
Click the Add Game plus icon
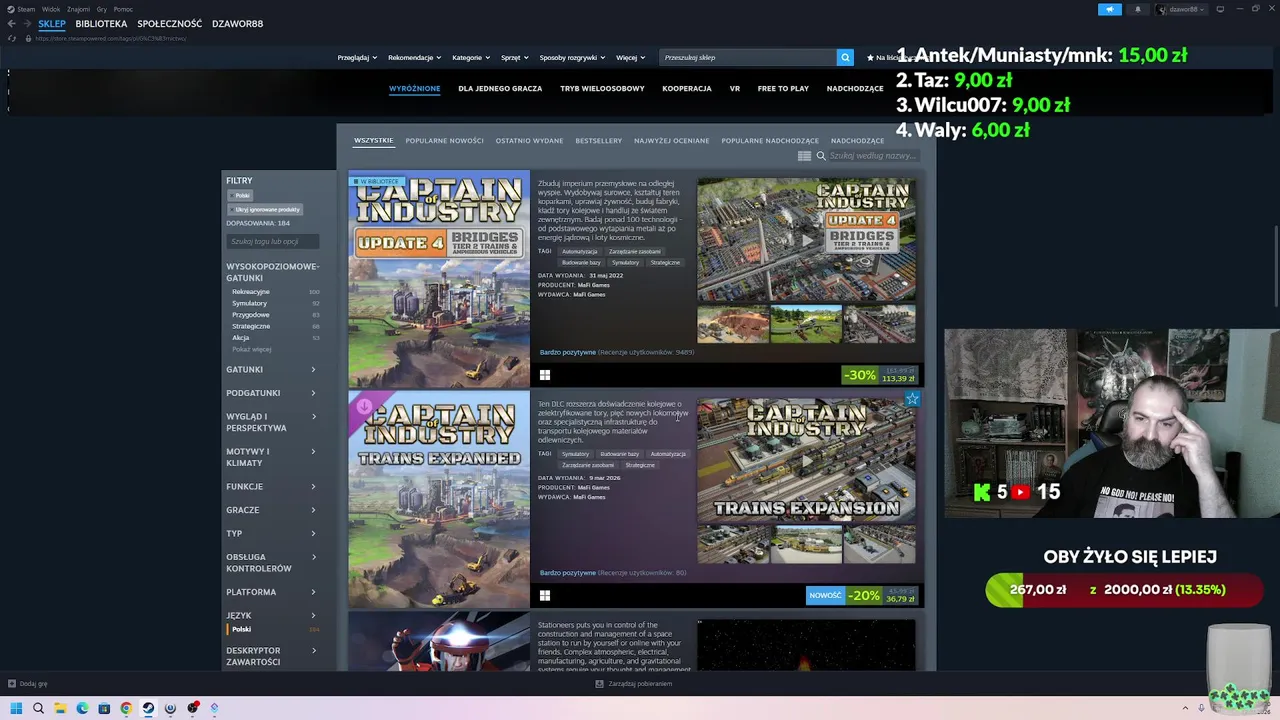click(12, 684)
